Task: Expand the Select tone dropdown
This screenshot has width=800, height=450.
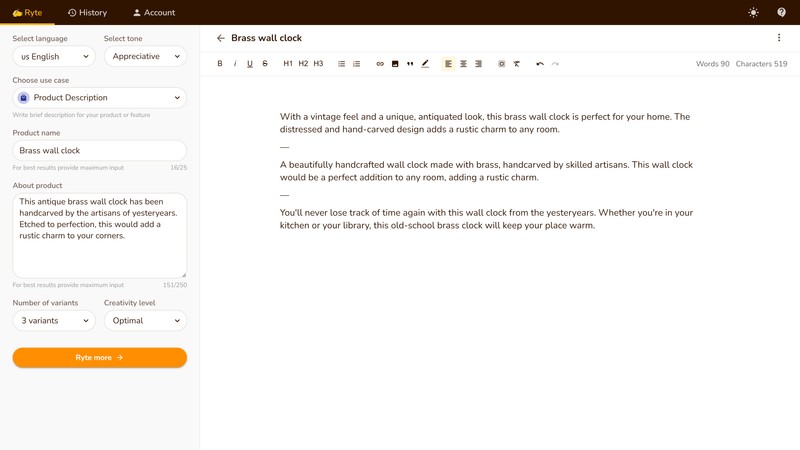Action: 145,57
